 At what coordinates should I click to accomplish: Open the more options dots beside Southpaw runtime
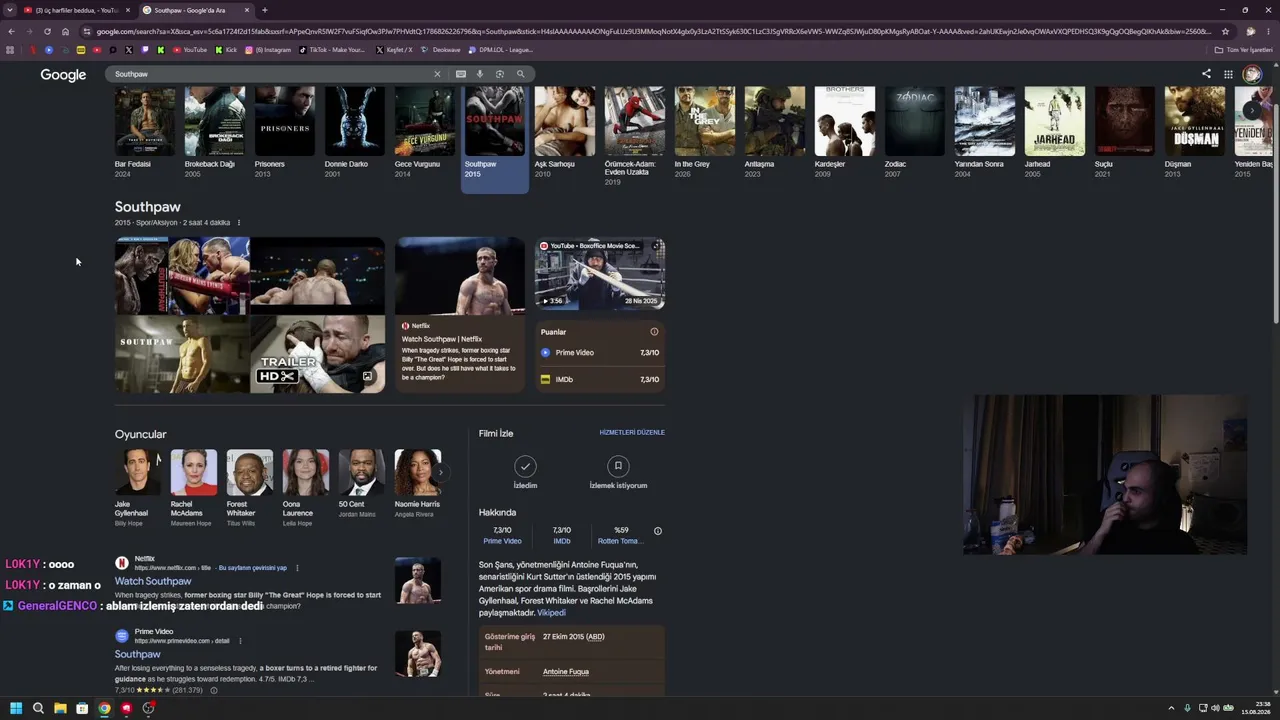[x=238, y=223]
